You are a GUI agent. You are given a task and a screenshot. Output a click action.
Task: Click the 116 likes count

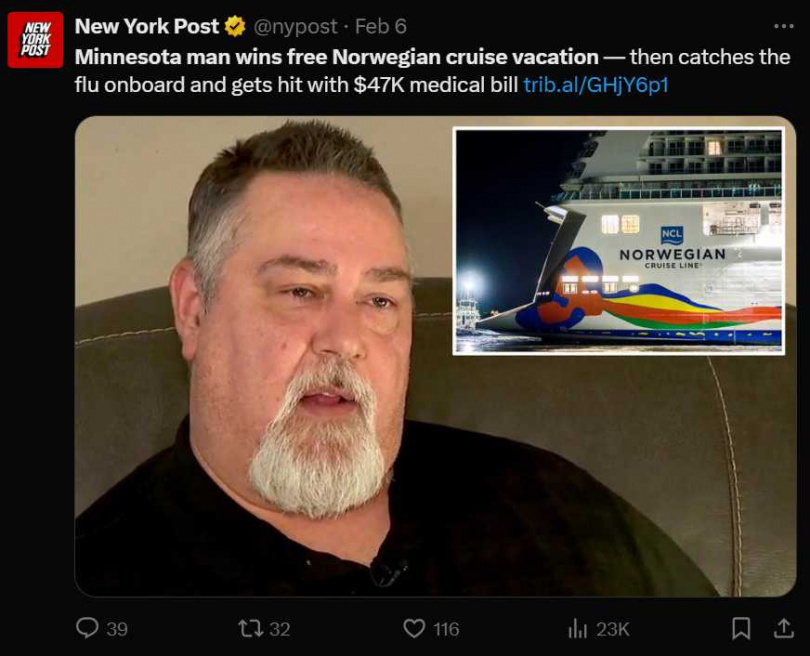[446, 629]
